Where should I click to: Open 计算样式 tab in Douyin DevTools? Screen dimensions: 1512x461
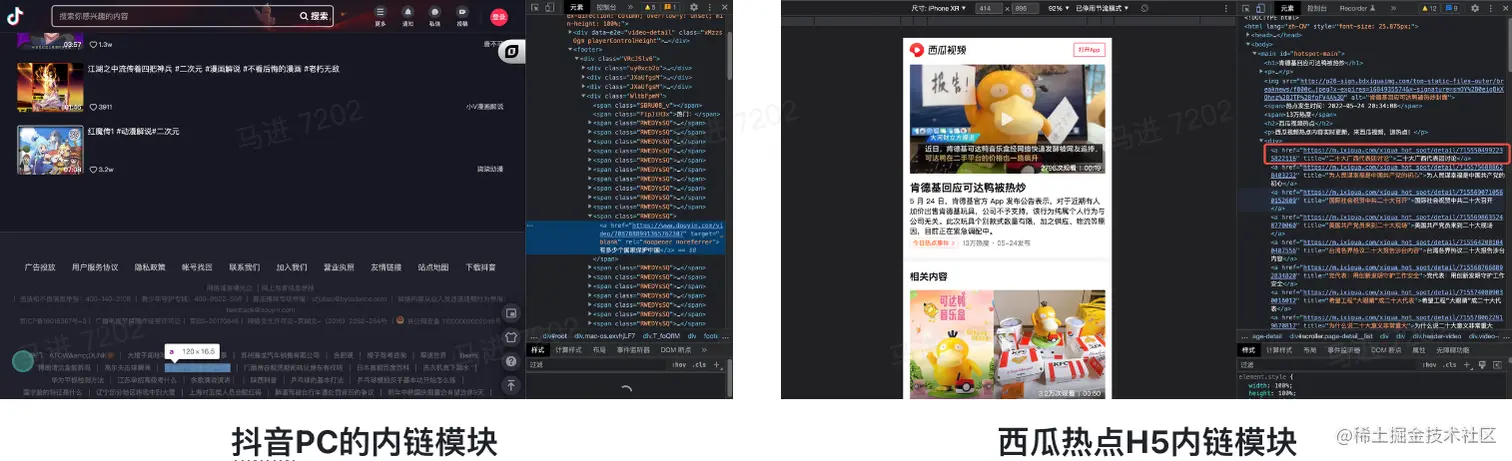567,350
